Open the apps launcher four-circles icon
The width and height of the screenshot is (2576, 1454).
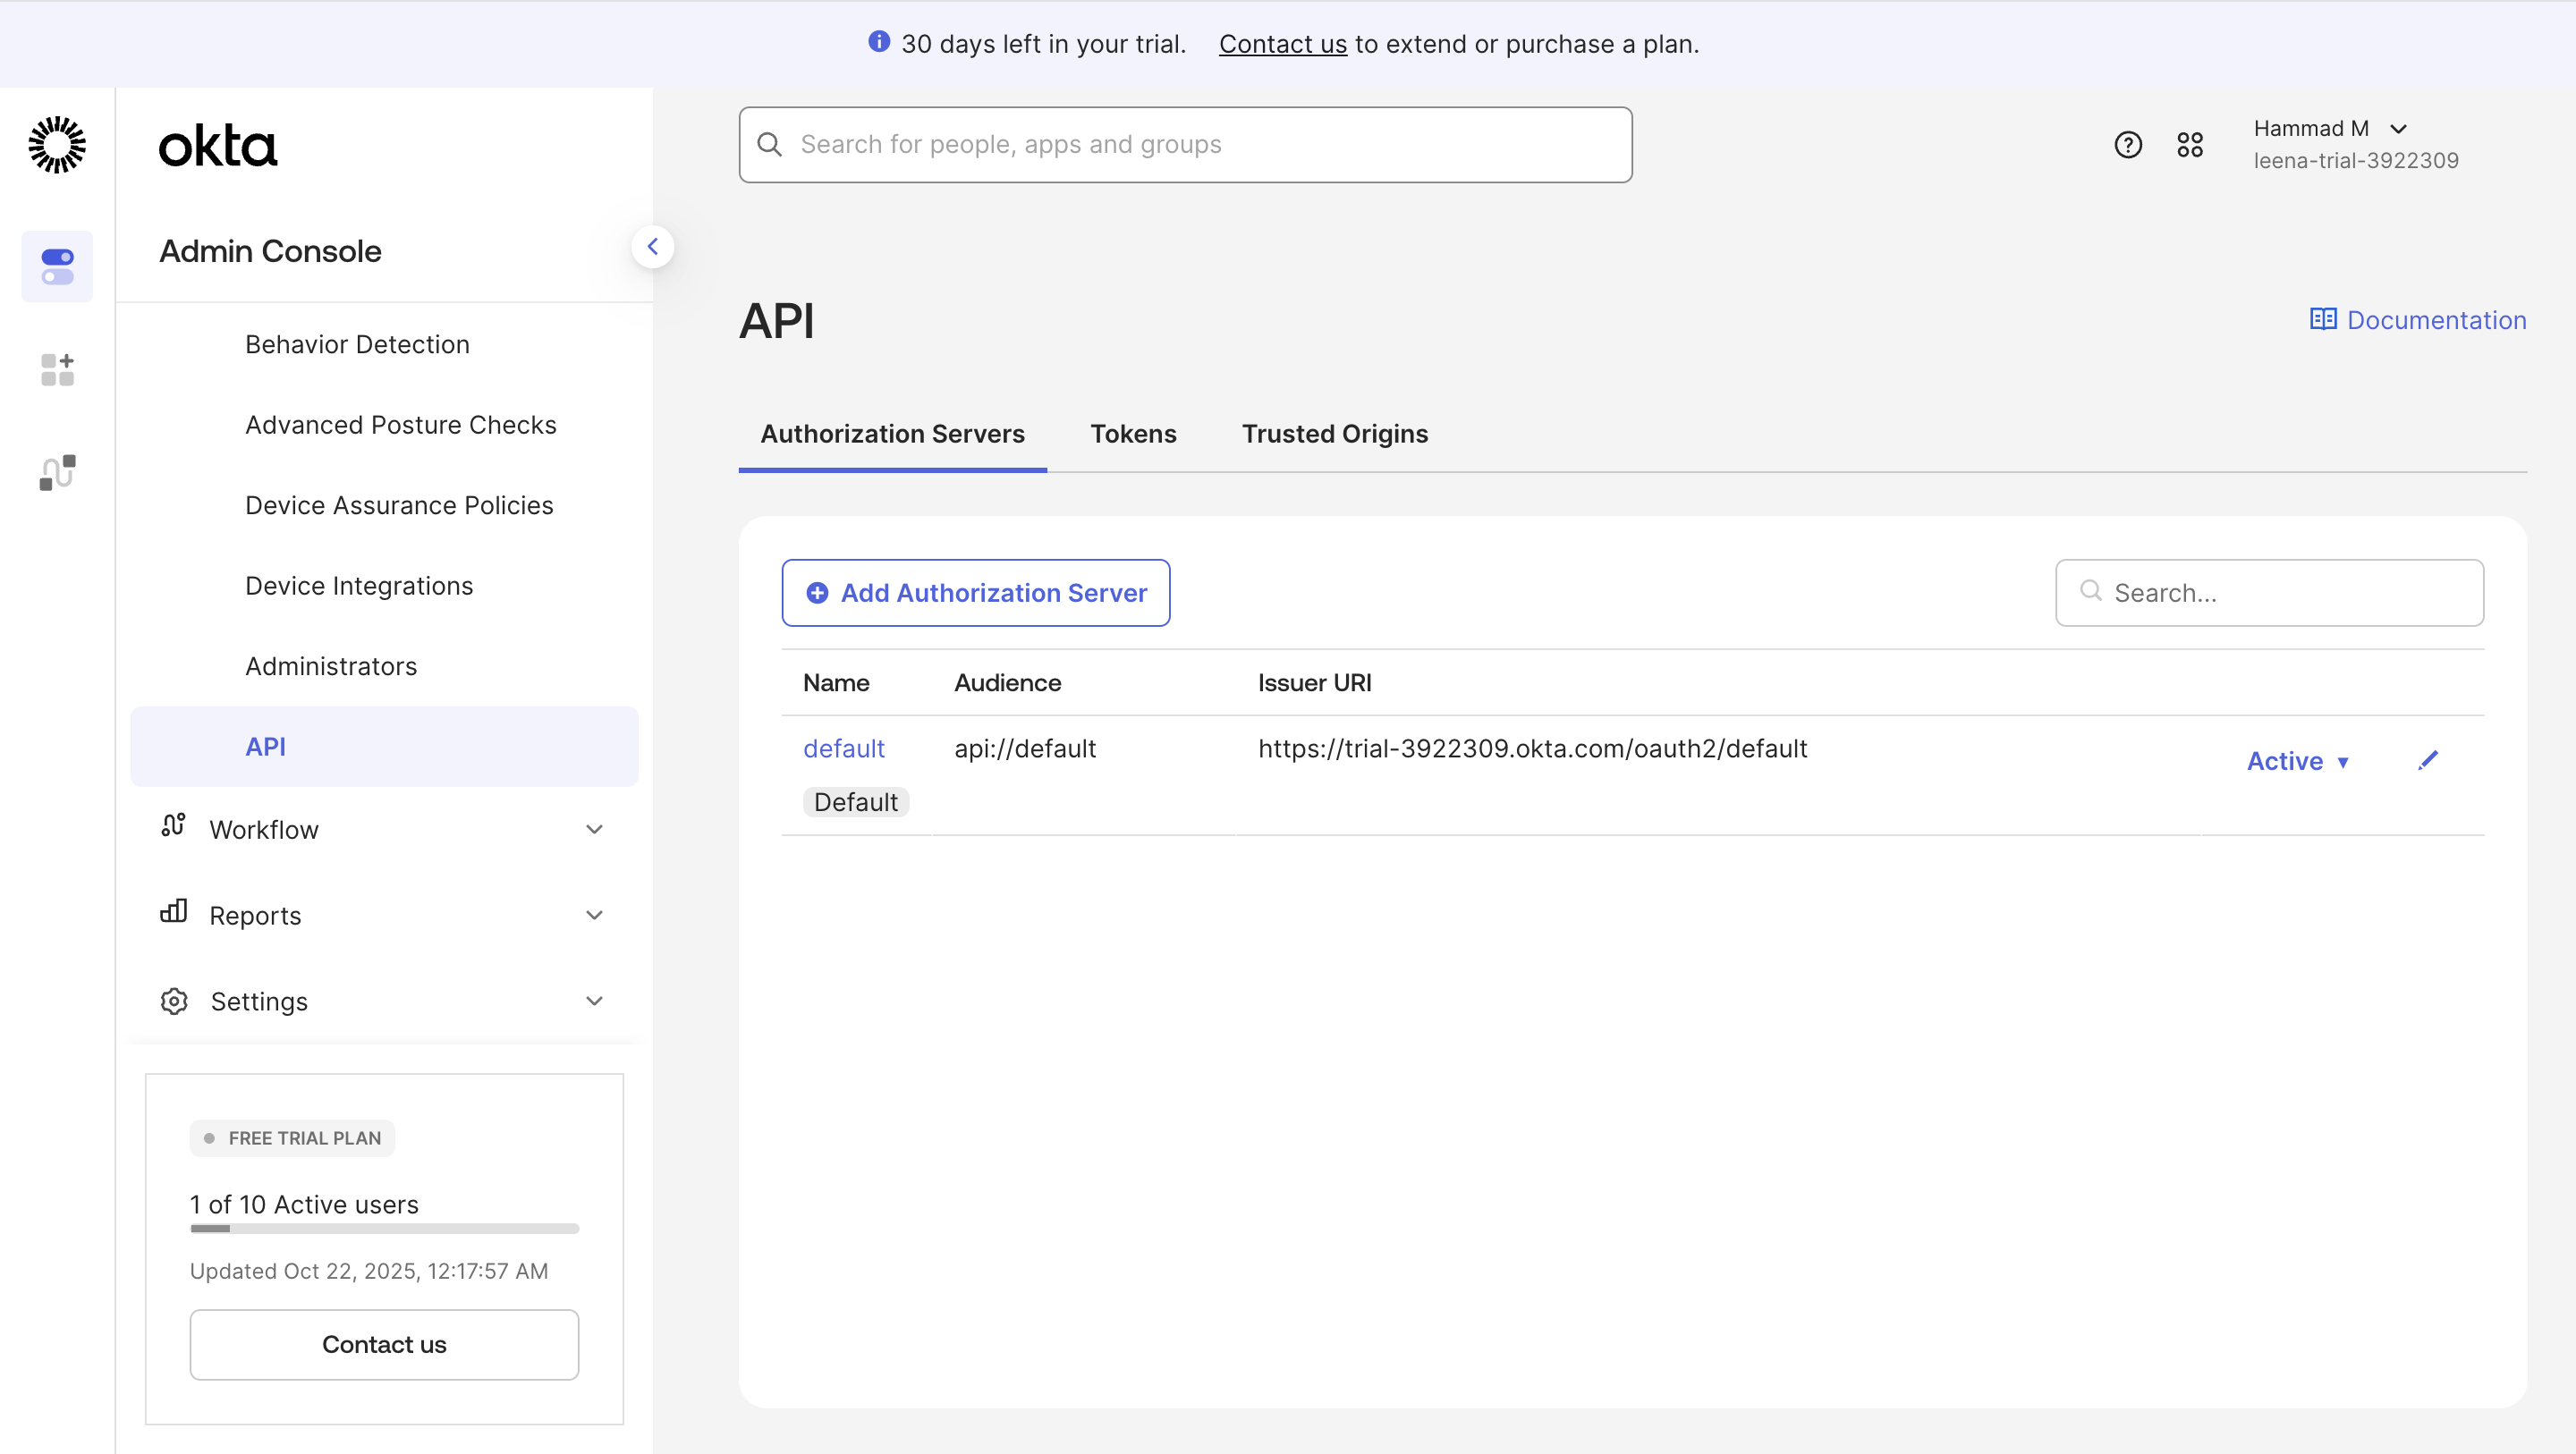[2189, 145]
